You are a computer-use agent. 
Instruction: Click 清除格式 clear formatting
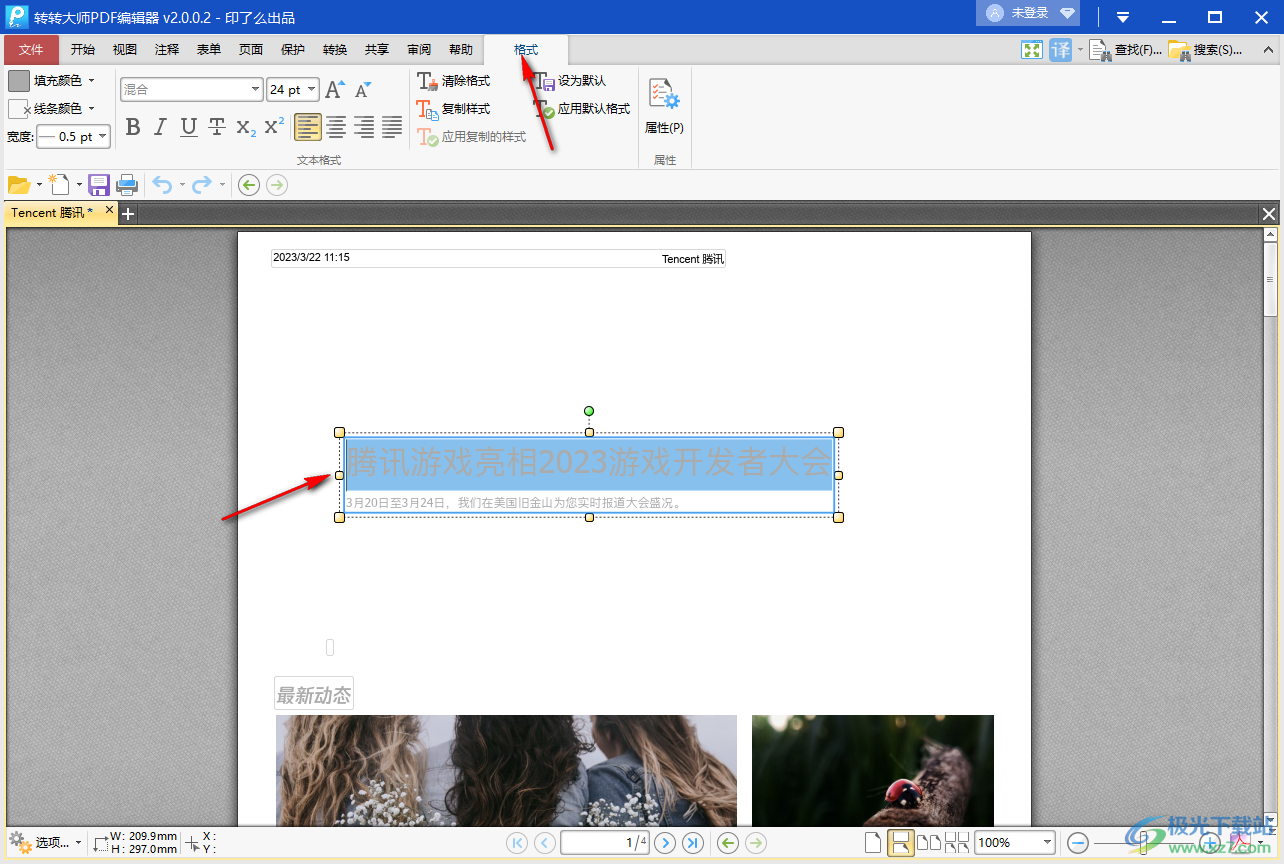tap(454, 81)
